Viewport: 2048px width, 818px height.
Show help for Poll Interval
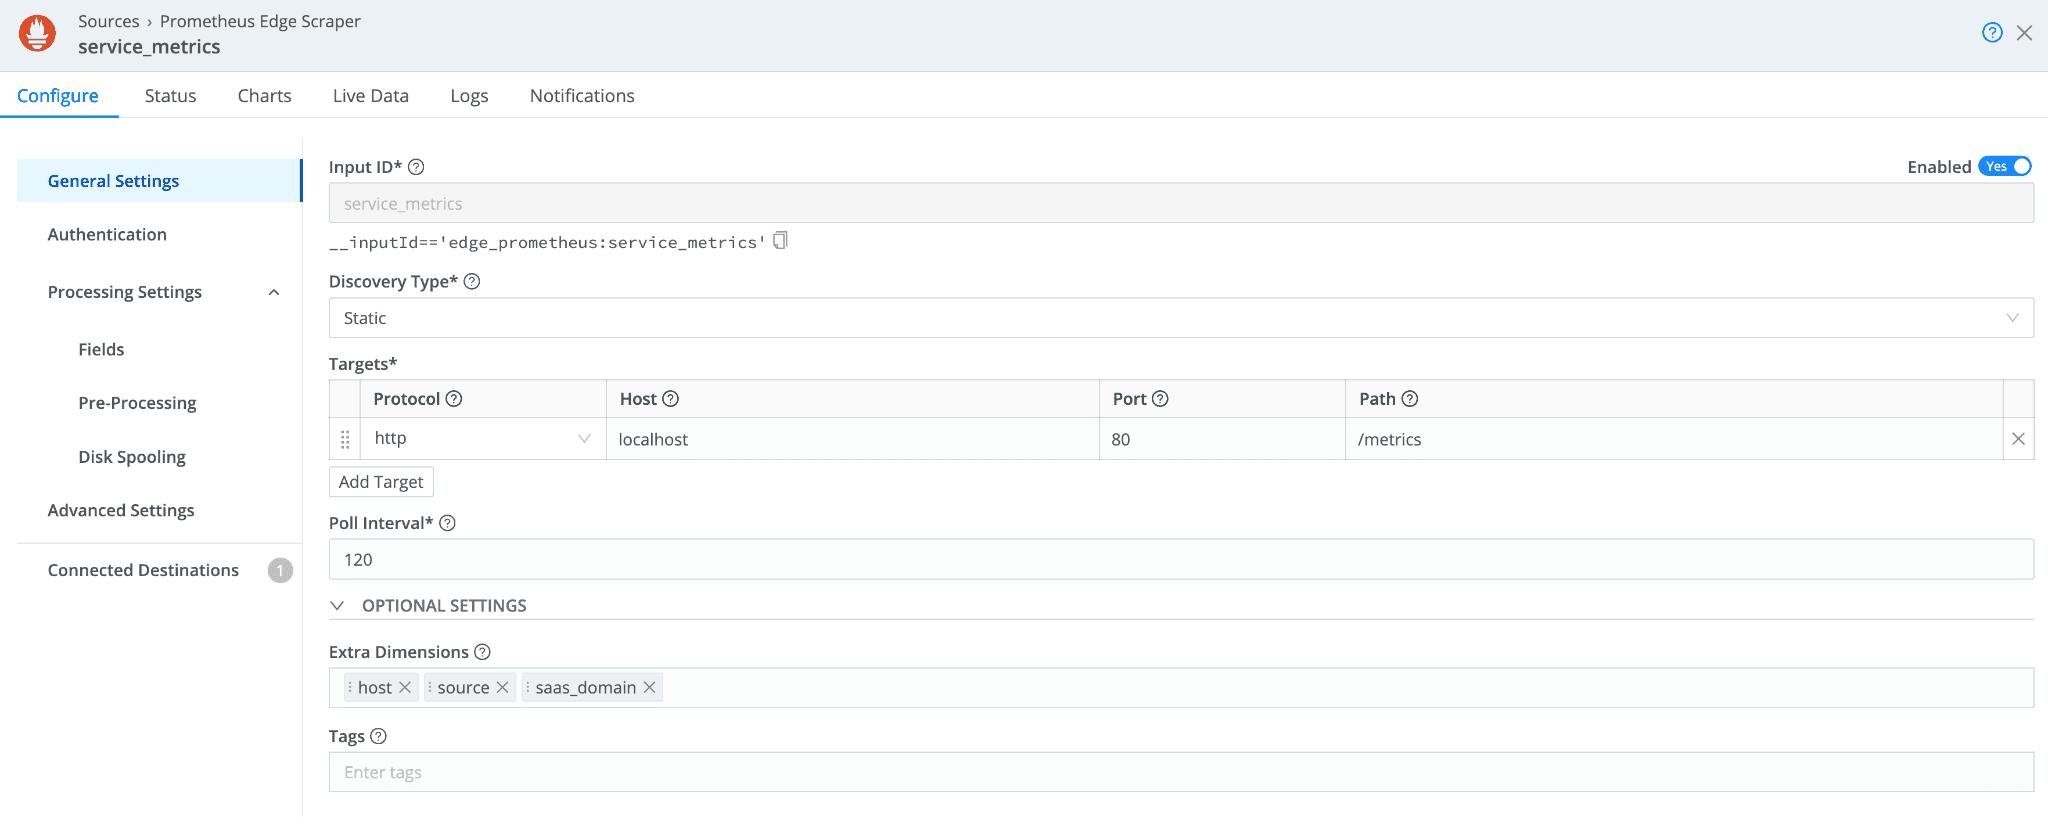point(448,523)
